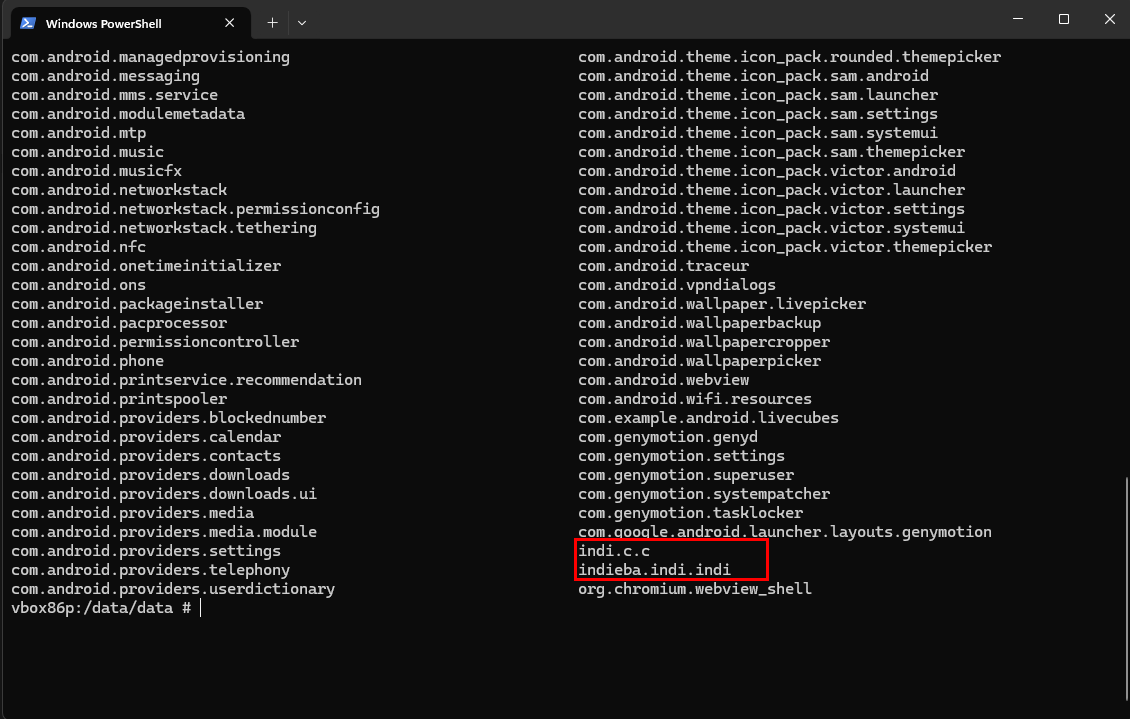Click the text com.android.music
Viewport: 1130px width, 719px height.
87,152
